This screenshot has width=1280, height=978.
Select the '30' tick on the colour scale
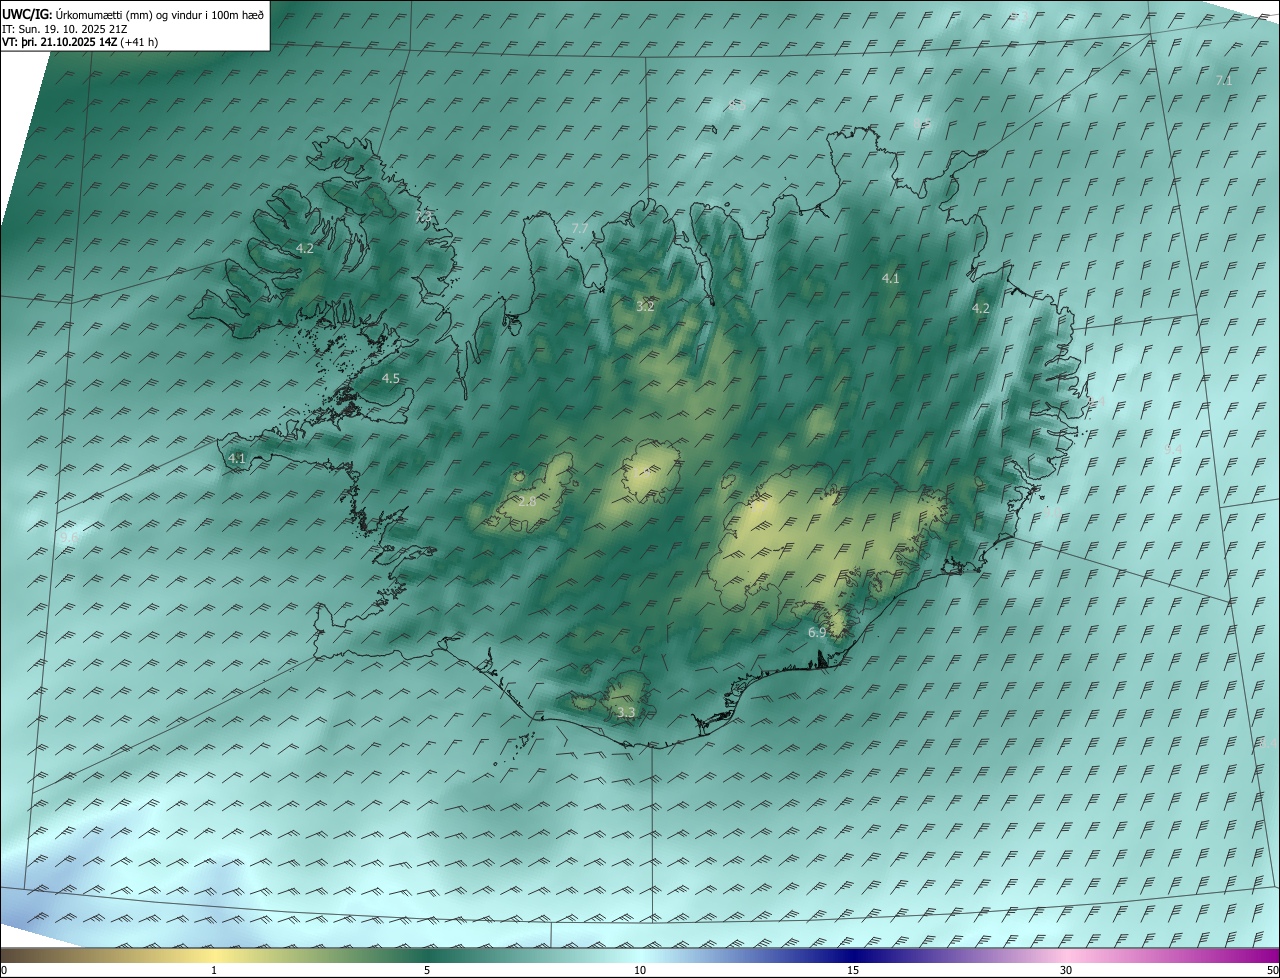point(1066,970)
